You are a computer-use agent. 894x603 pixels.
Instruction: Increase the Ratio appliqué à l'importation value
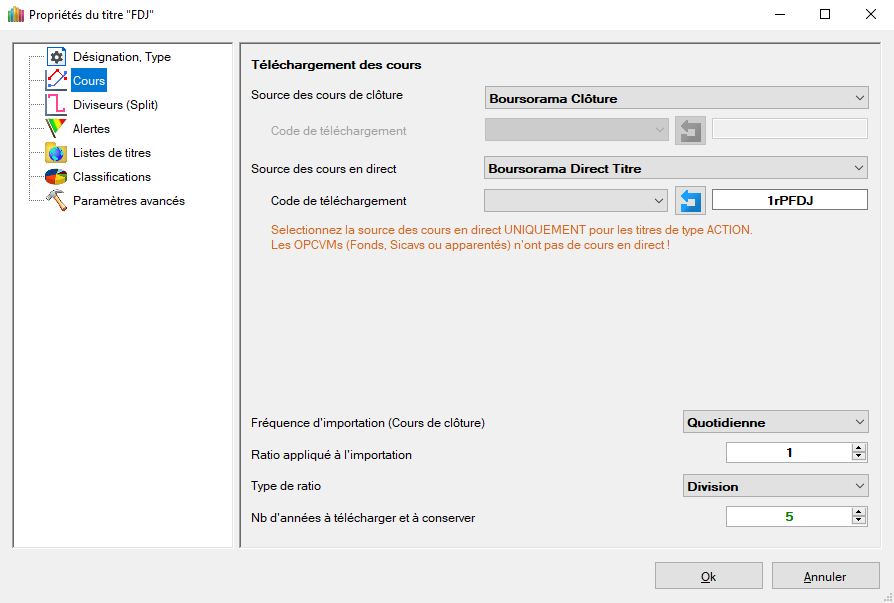pos(858,448)
